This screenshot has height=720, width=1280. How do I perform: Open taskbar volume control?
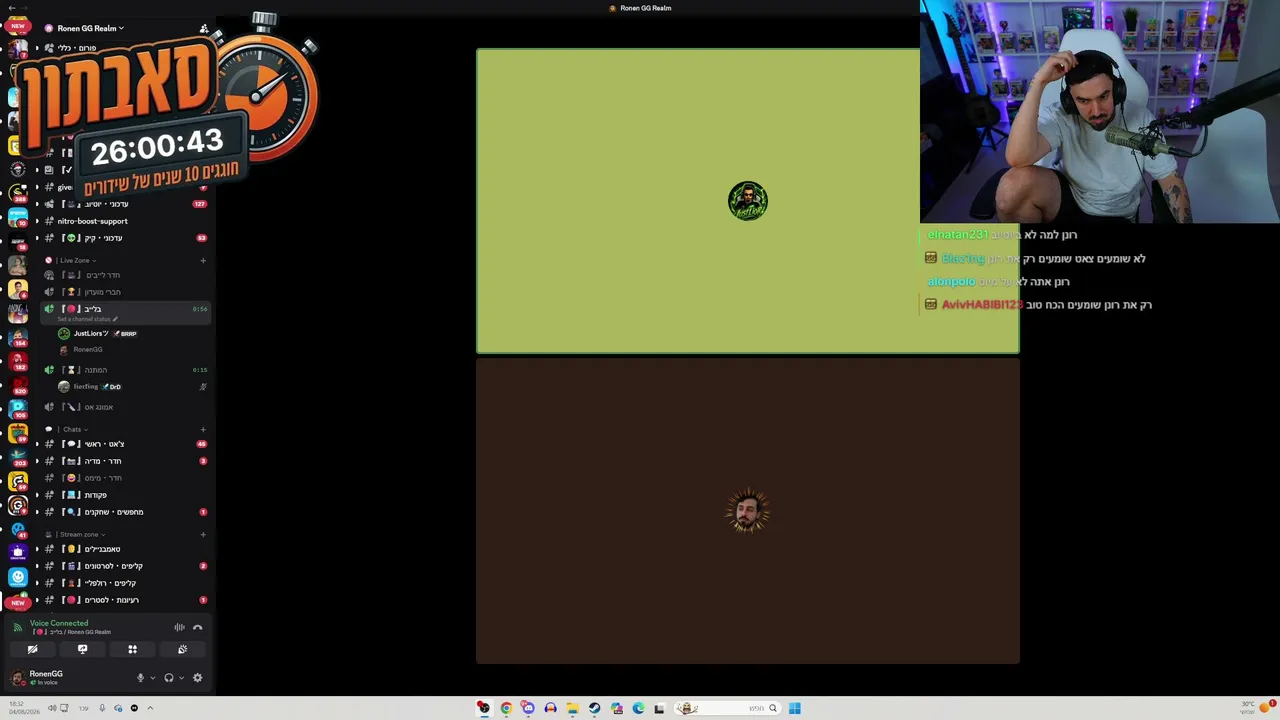(x=52, y=708)
